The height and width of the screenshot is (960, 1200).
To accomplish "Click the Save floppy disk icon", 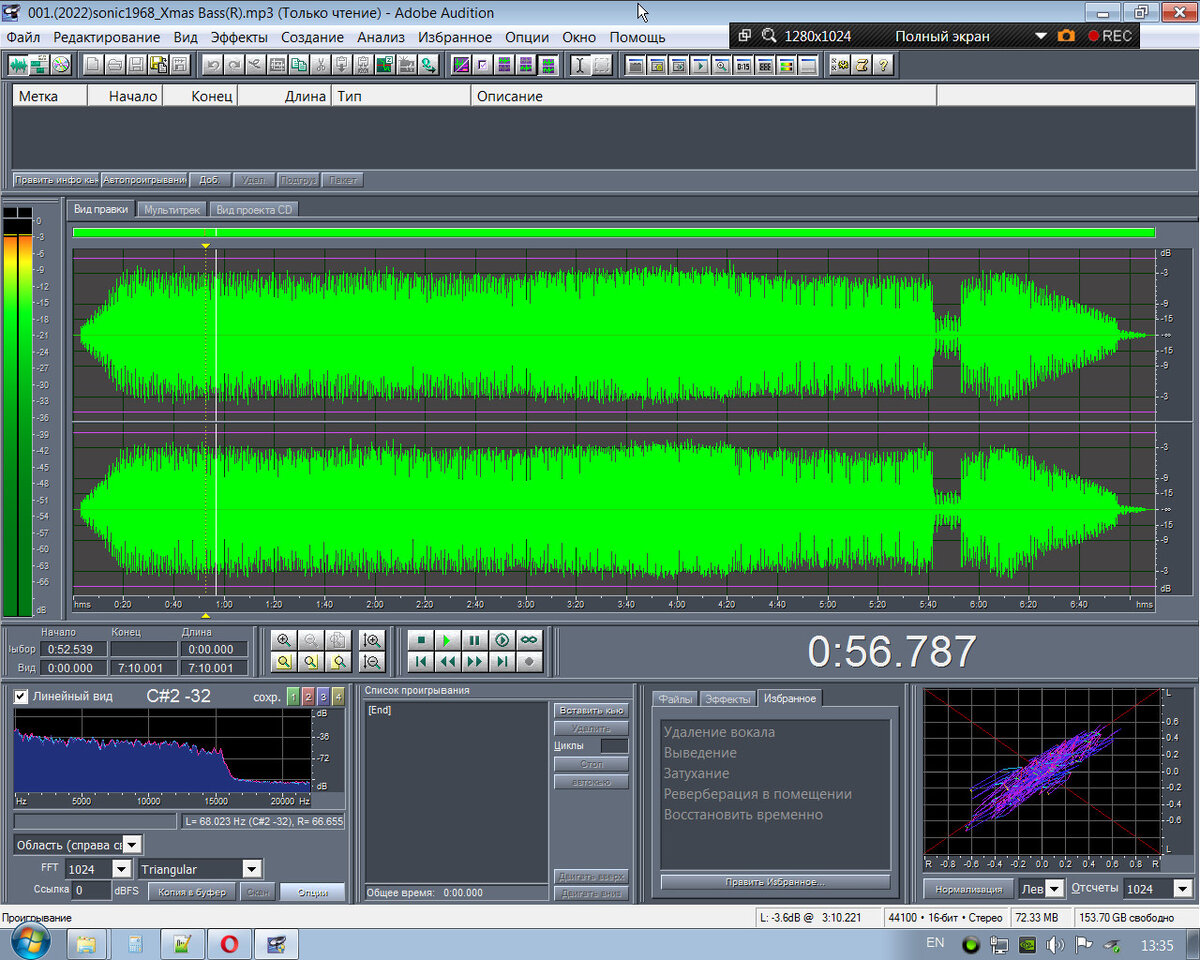I will point(136,65).
